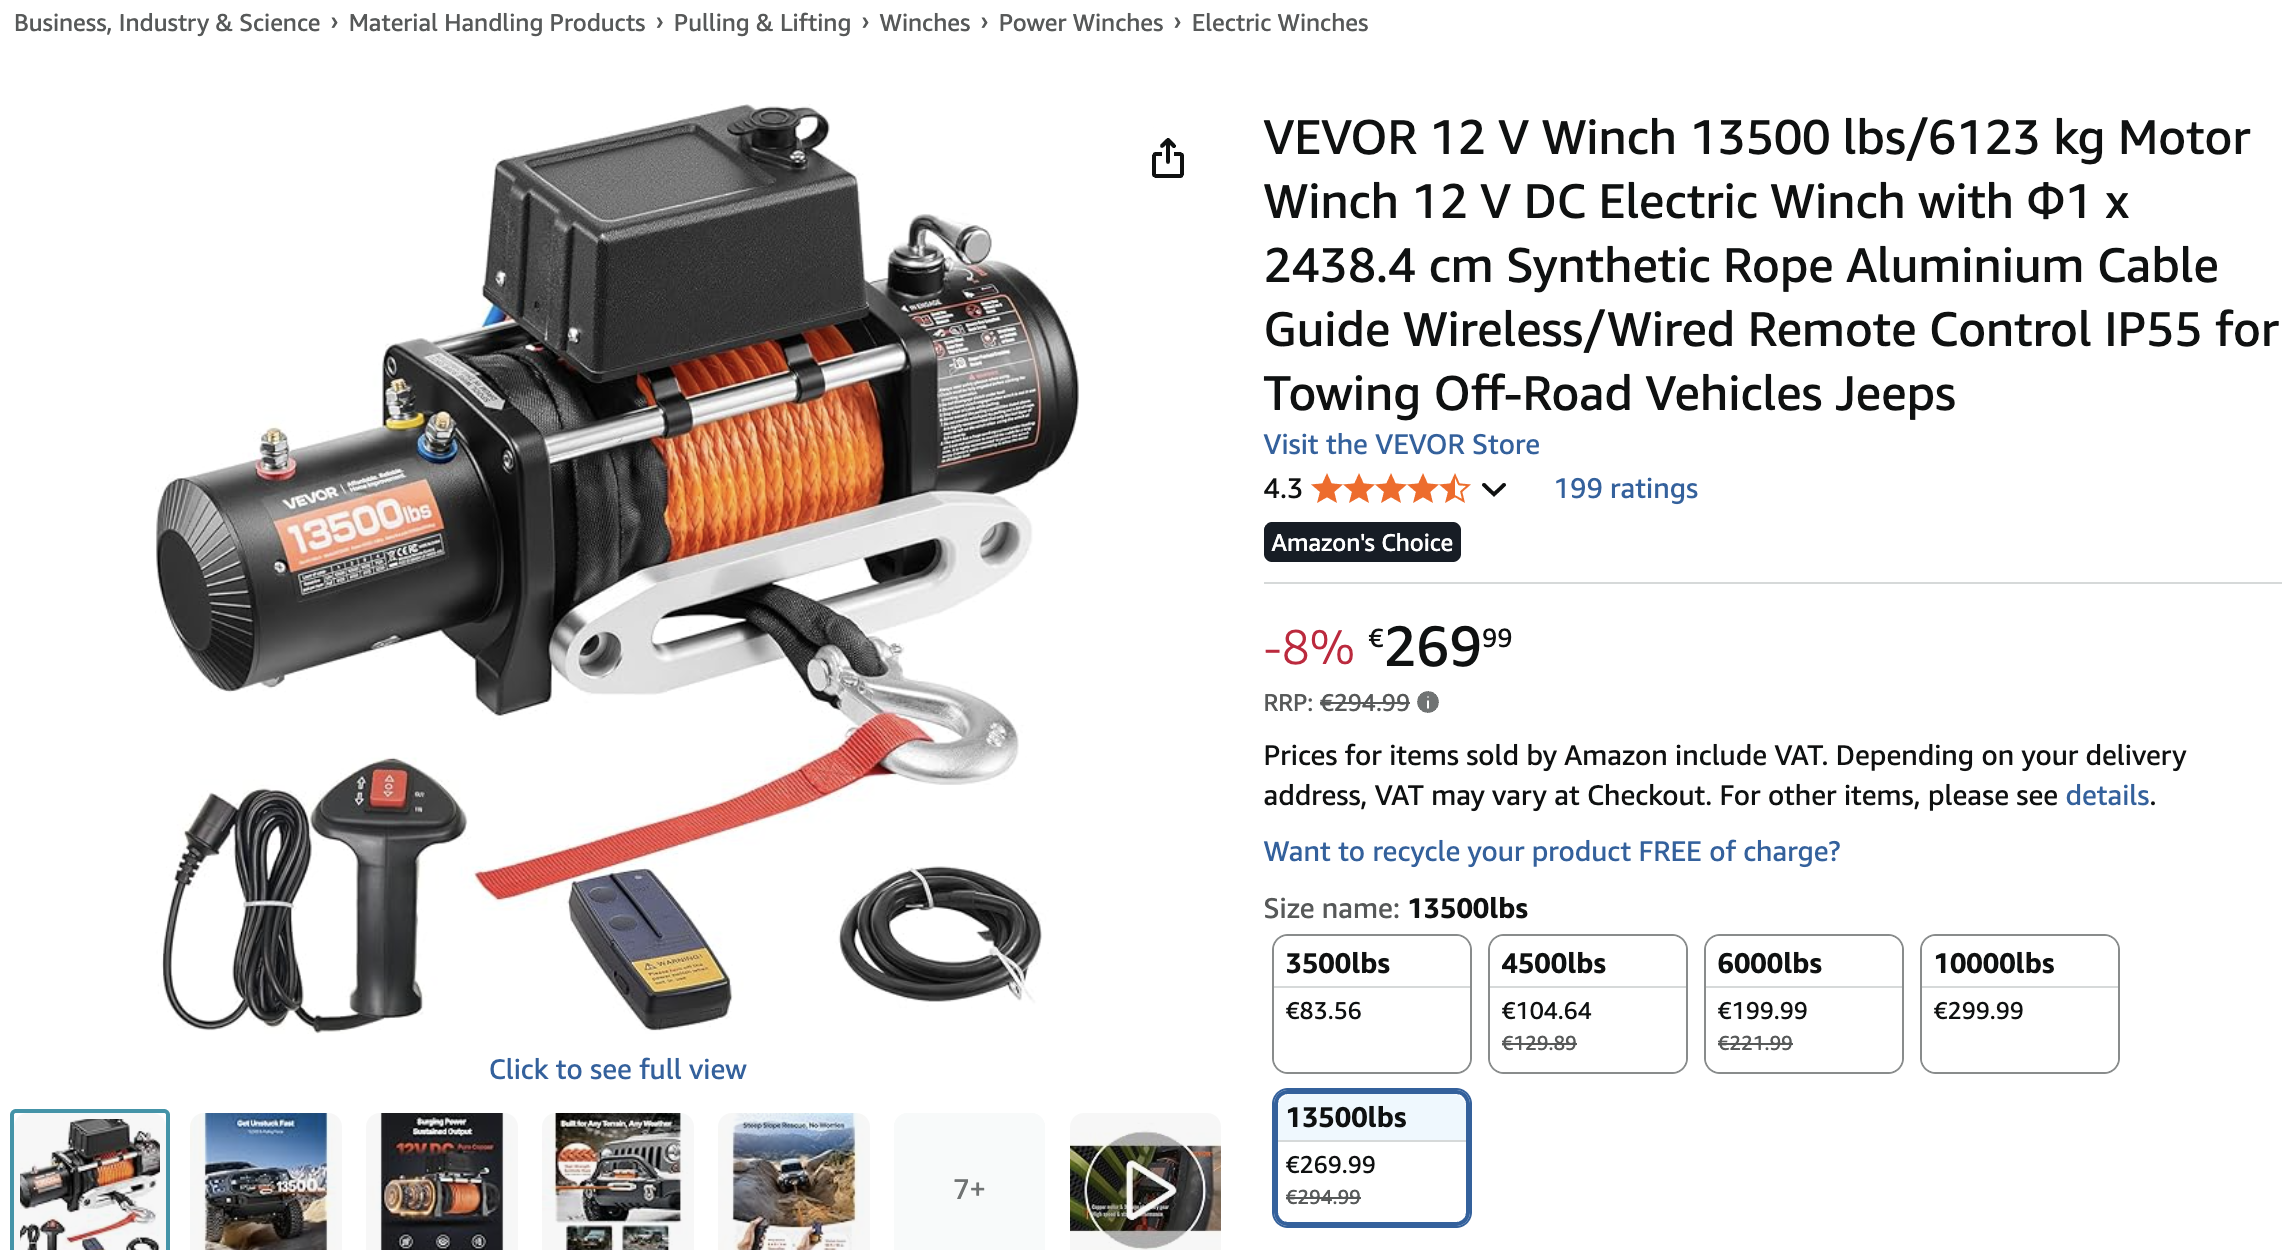Click the share icon above product image

click(1167, 158)
